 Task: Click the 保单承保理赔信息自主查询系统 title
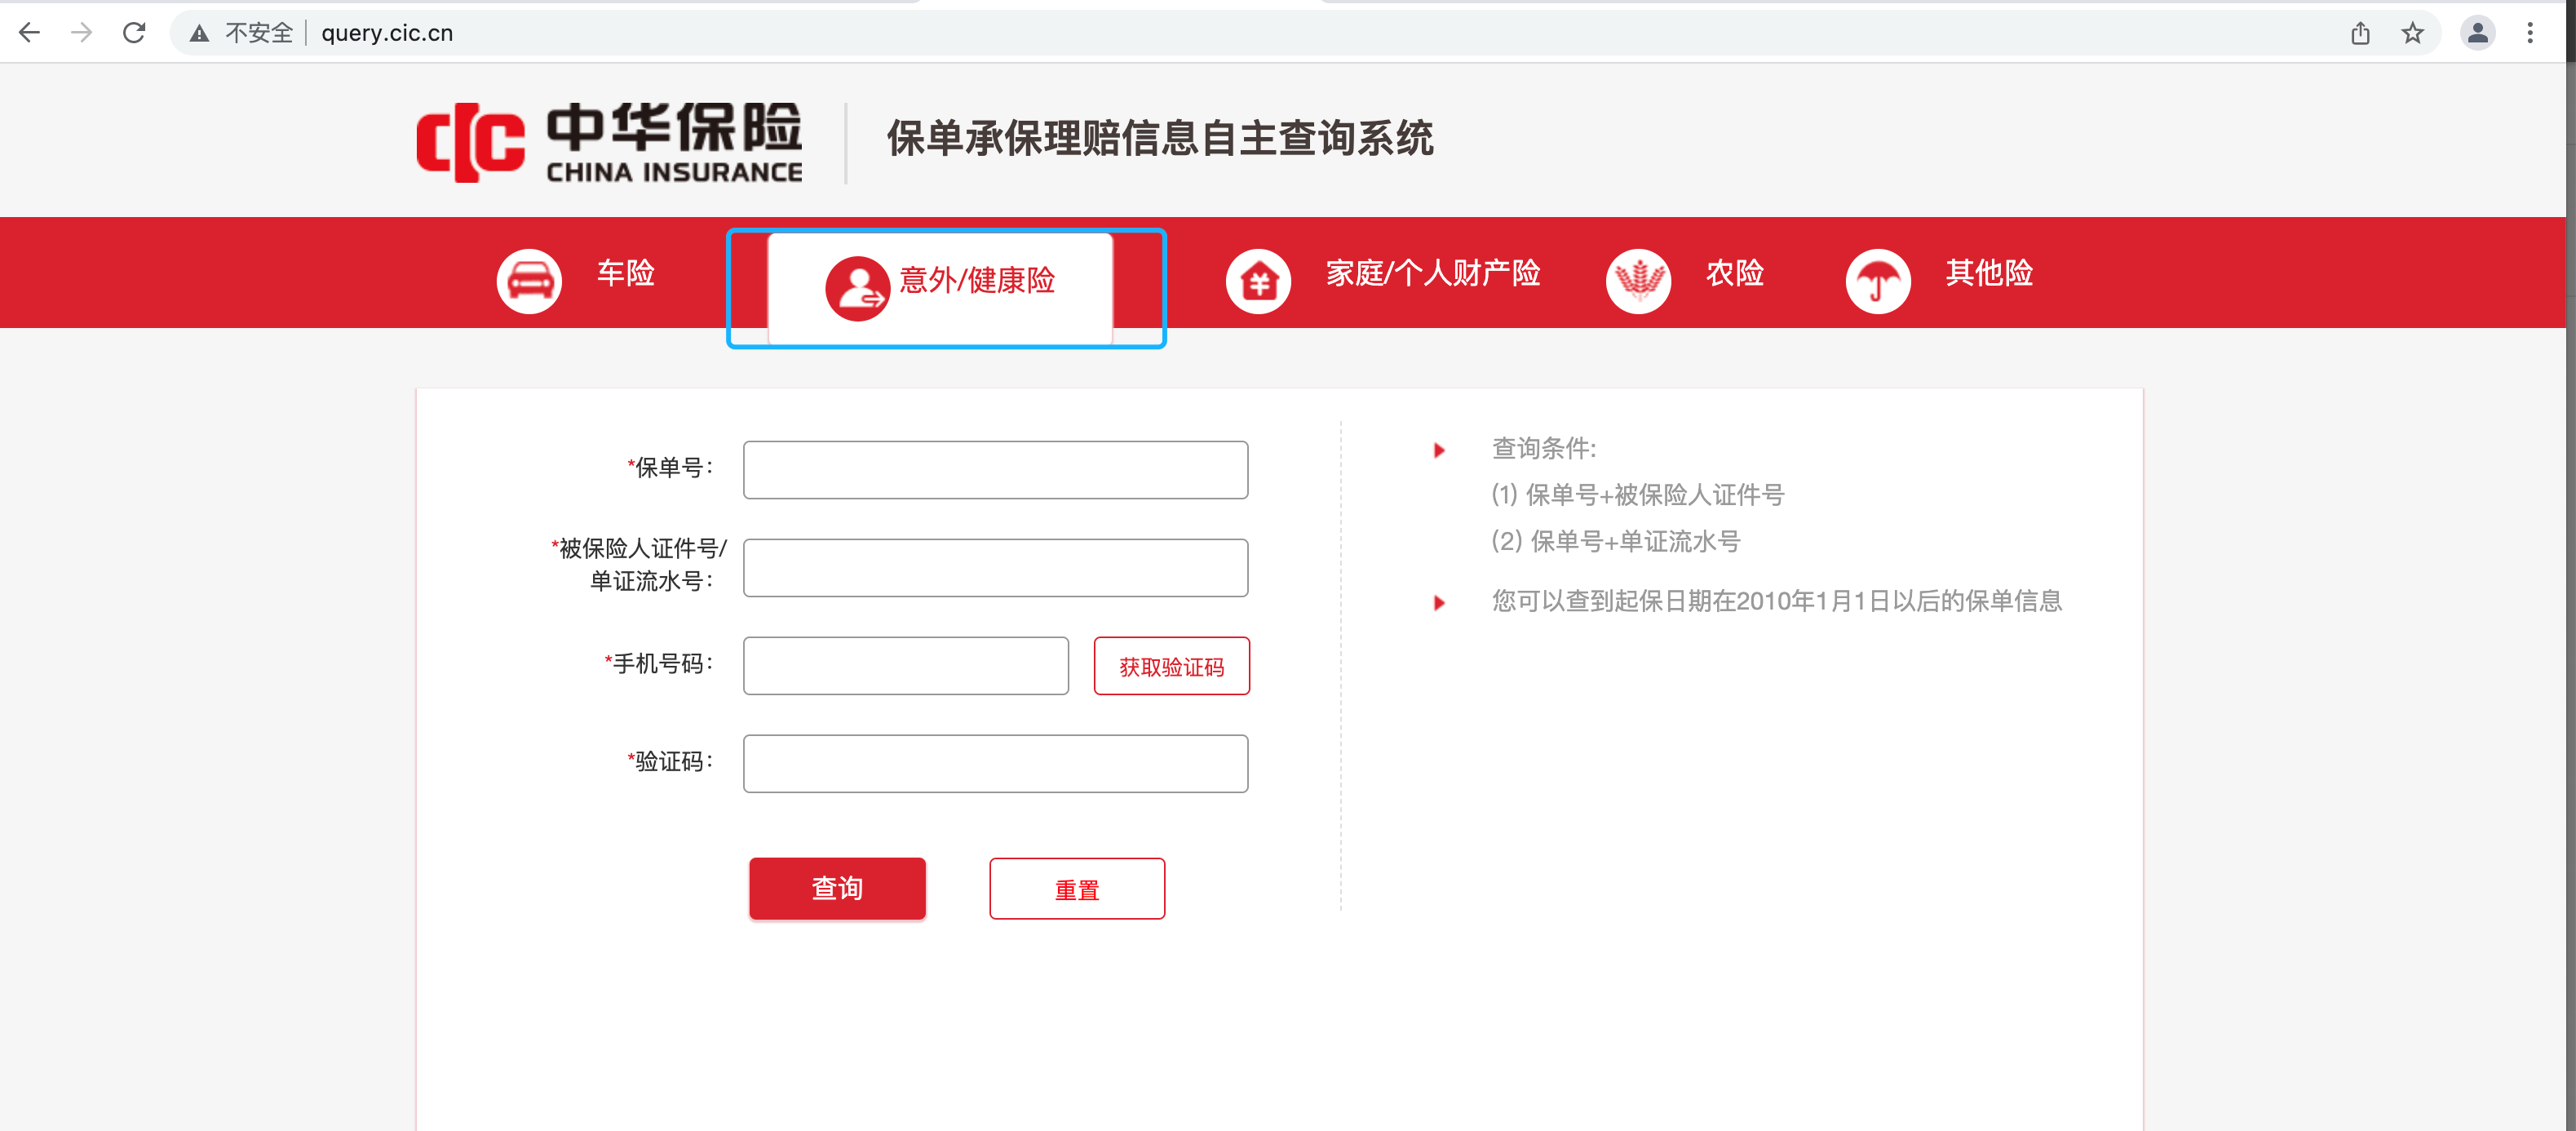point(1160,138)
